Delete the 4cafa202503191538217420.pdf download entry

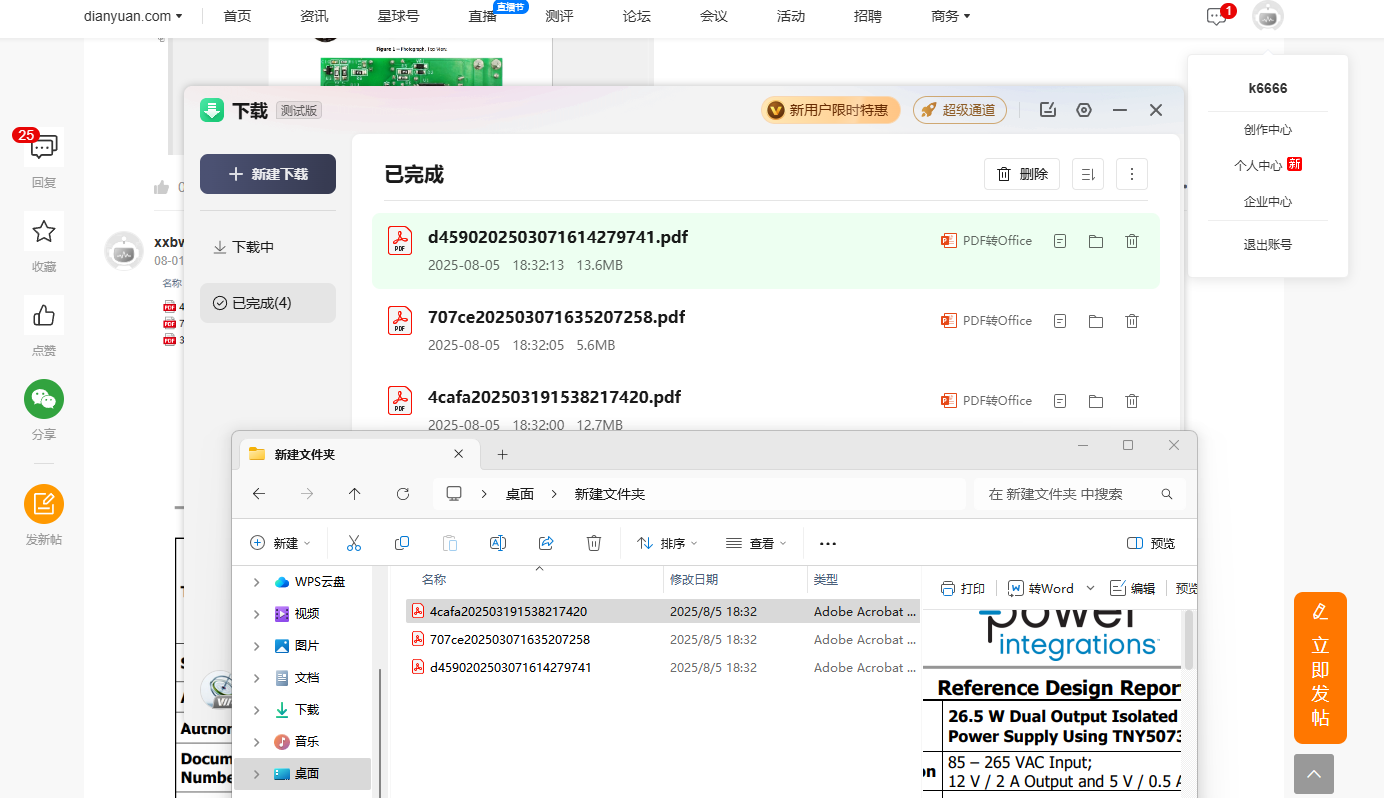pyautogui.click(x=1132, y=401)
